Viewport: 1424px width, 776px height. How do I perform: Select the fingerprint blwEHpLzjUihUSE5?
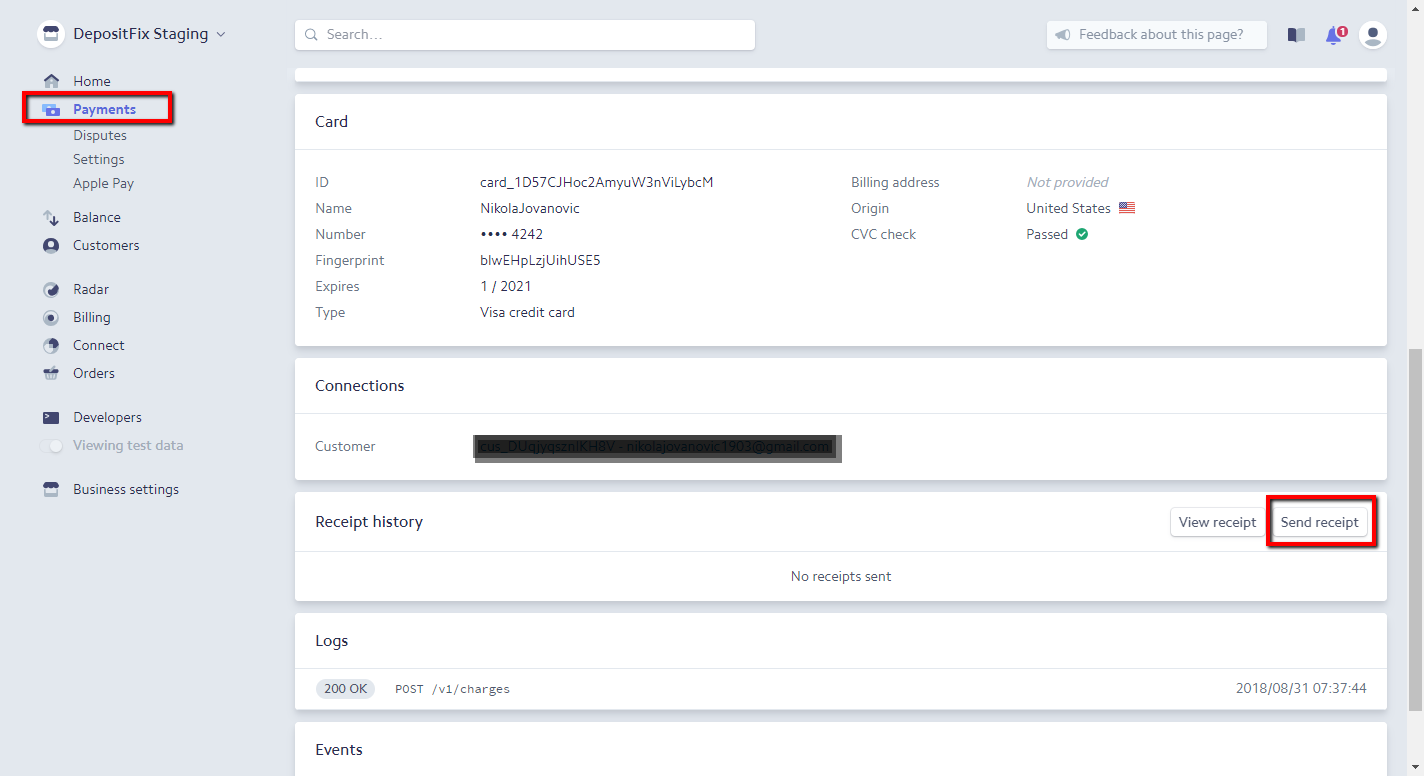tap(540, 260)
